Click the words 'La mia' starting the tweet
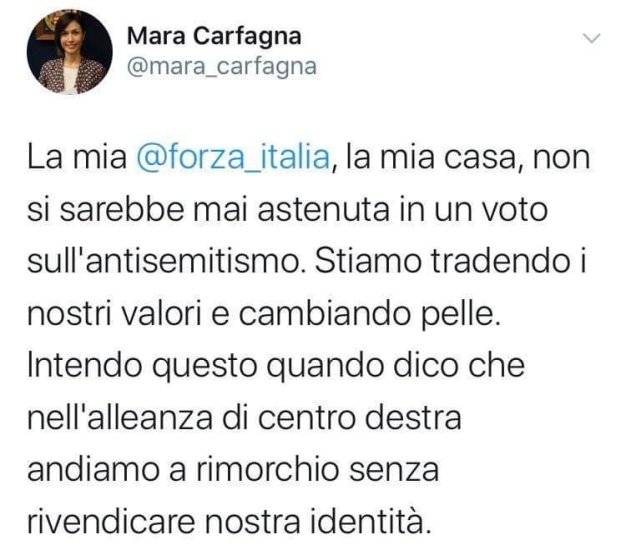Viewport: 626px width, 555px height. click(77, 158)
